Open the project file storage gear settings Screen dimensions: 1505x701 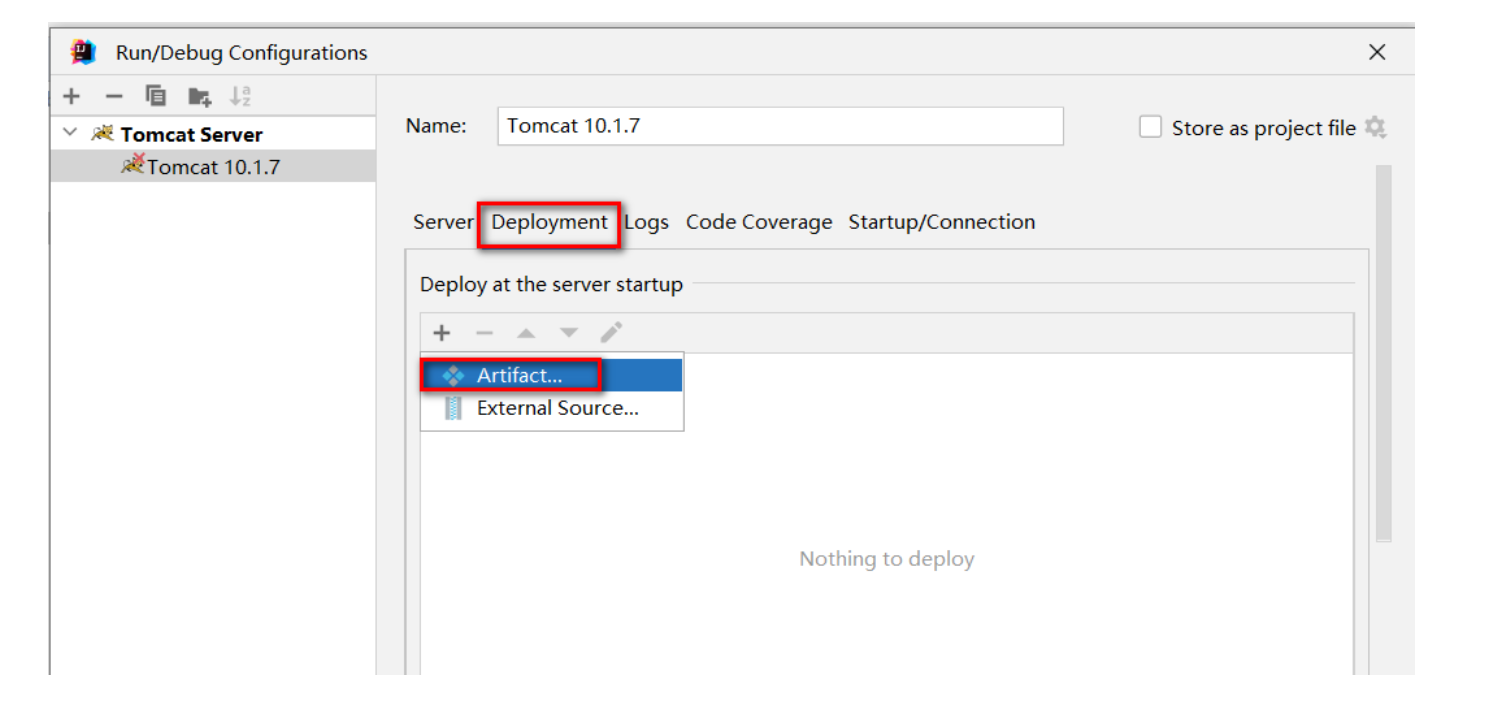pos(1376,127)
